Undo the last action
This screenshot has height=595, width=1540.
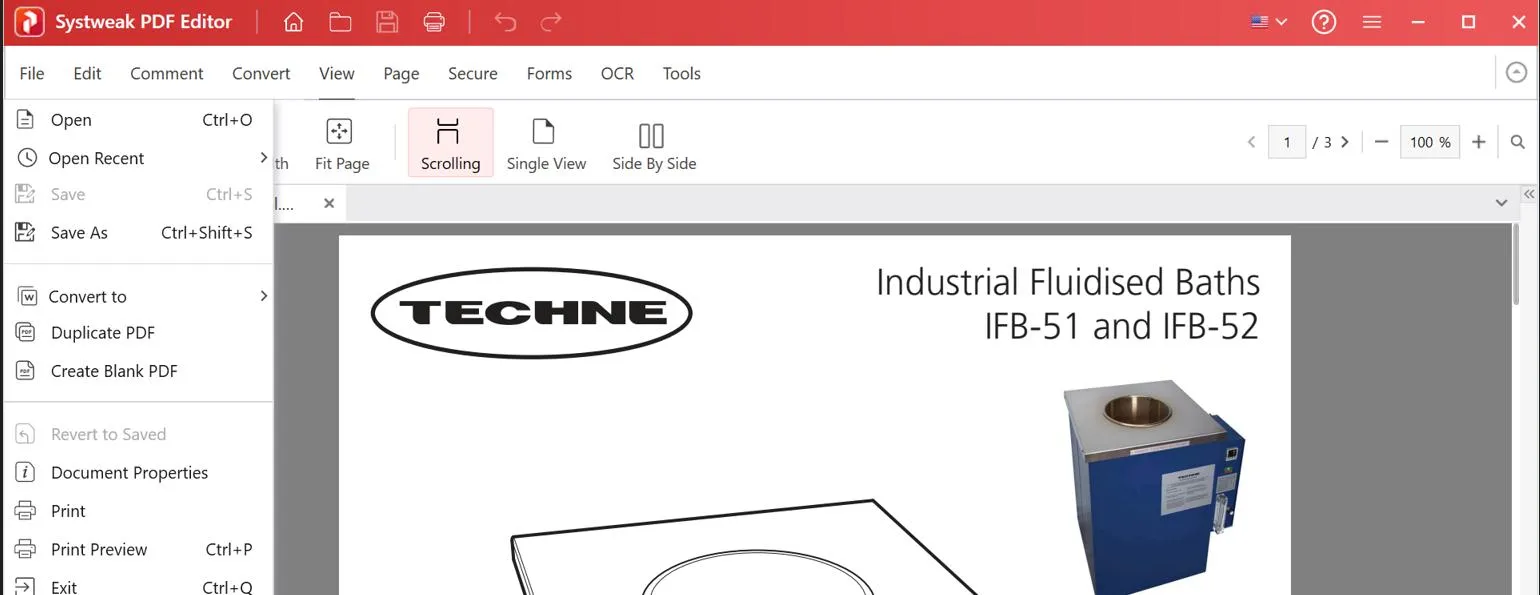point(505,22)
